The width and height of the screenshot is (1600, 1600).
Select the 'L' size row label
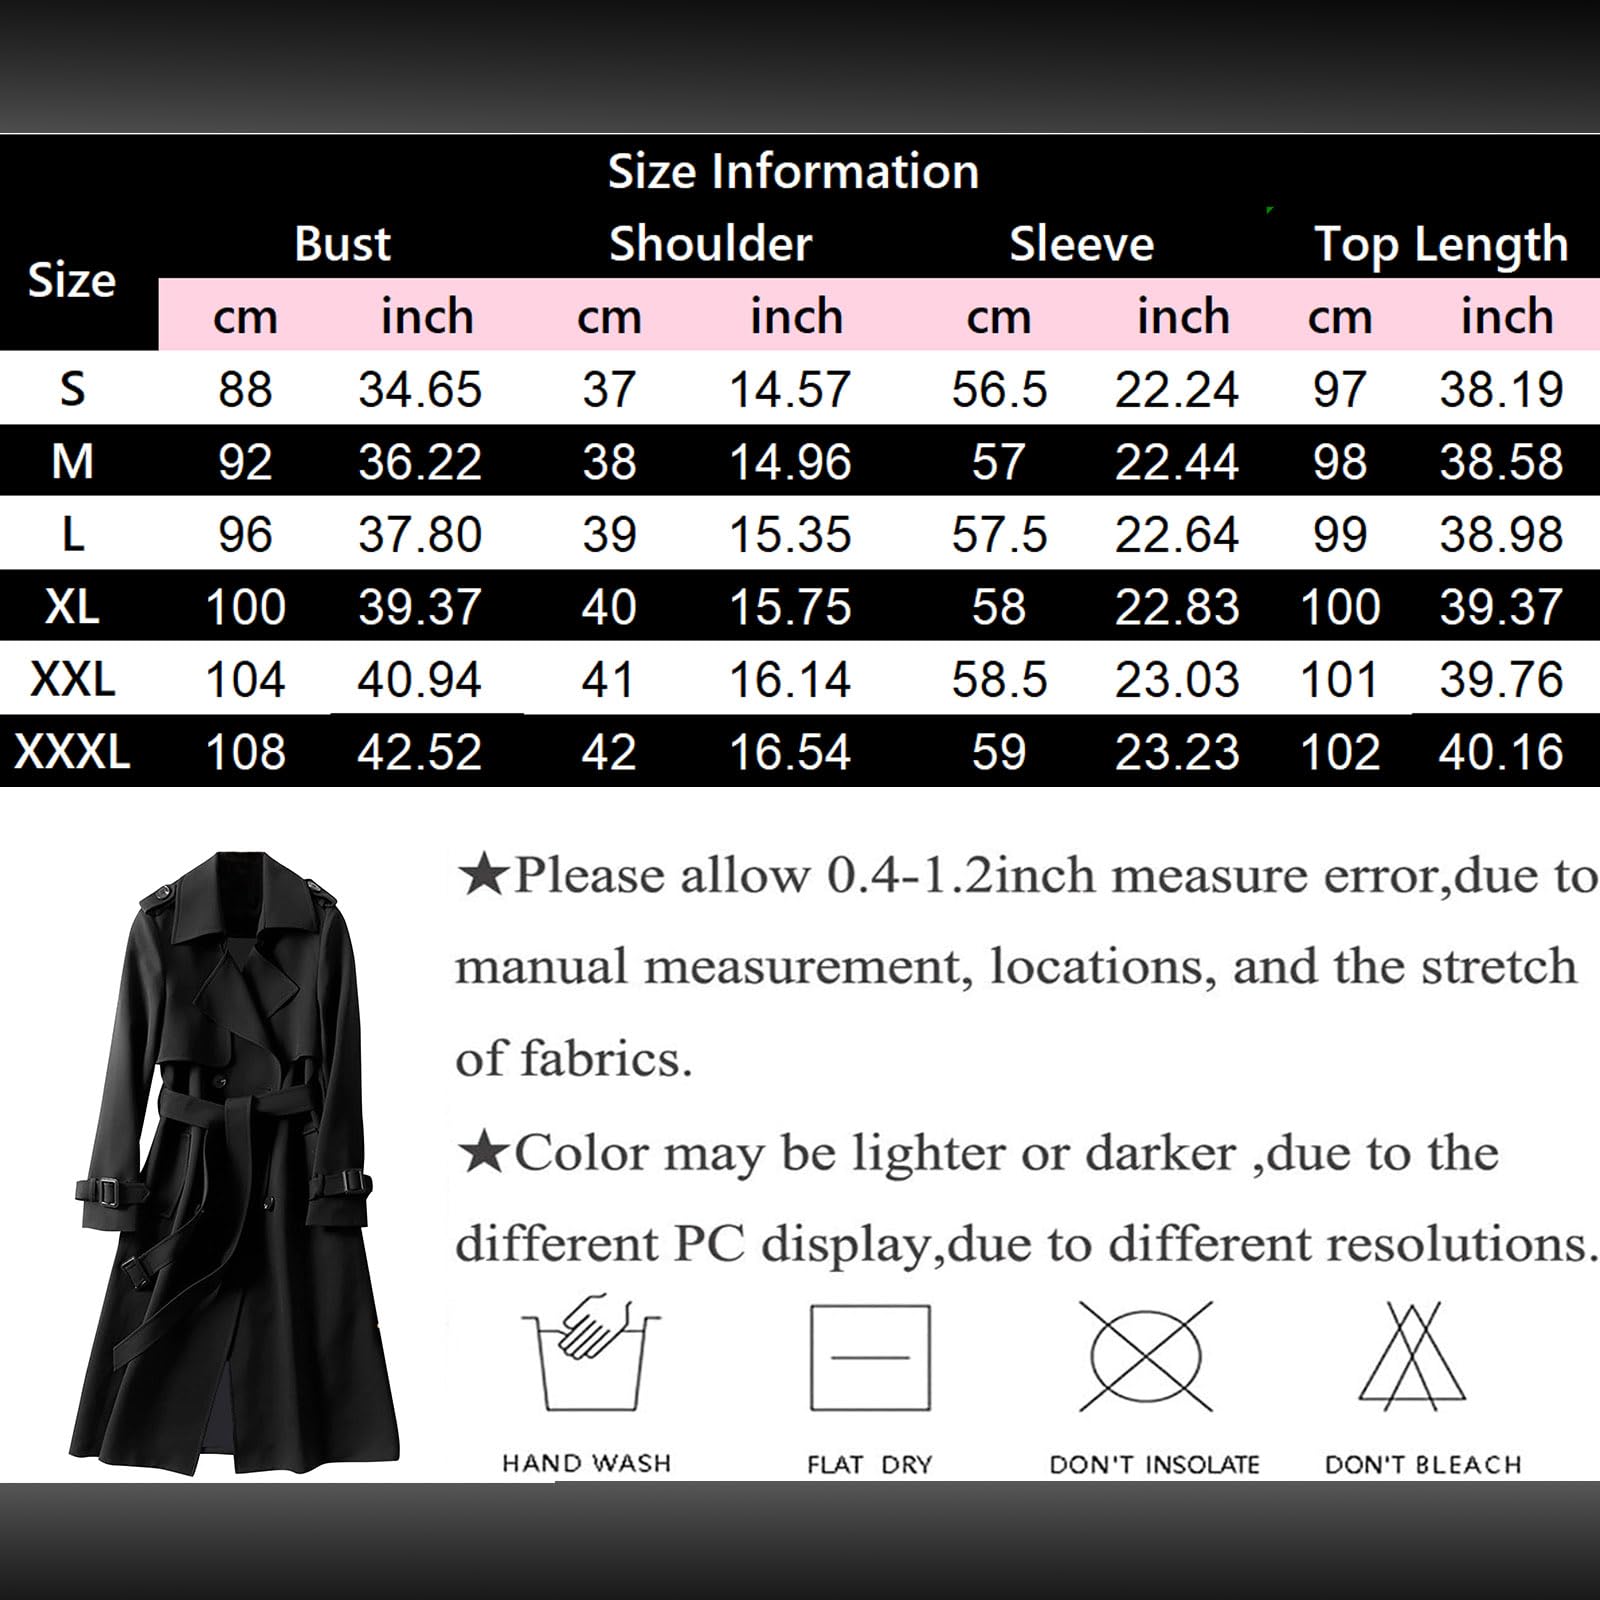click(73, 534)
